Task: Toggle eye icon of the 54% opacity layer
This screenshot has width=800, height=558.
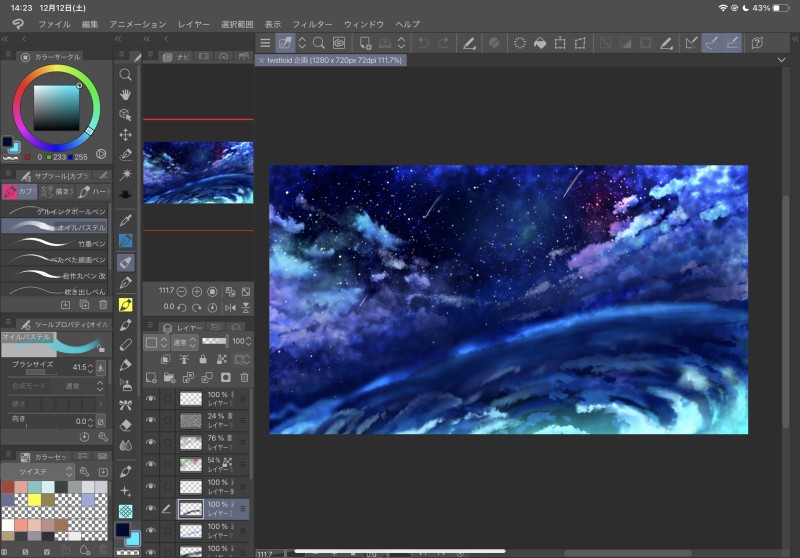Action: [151, 464]
